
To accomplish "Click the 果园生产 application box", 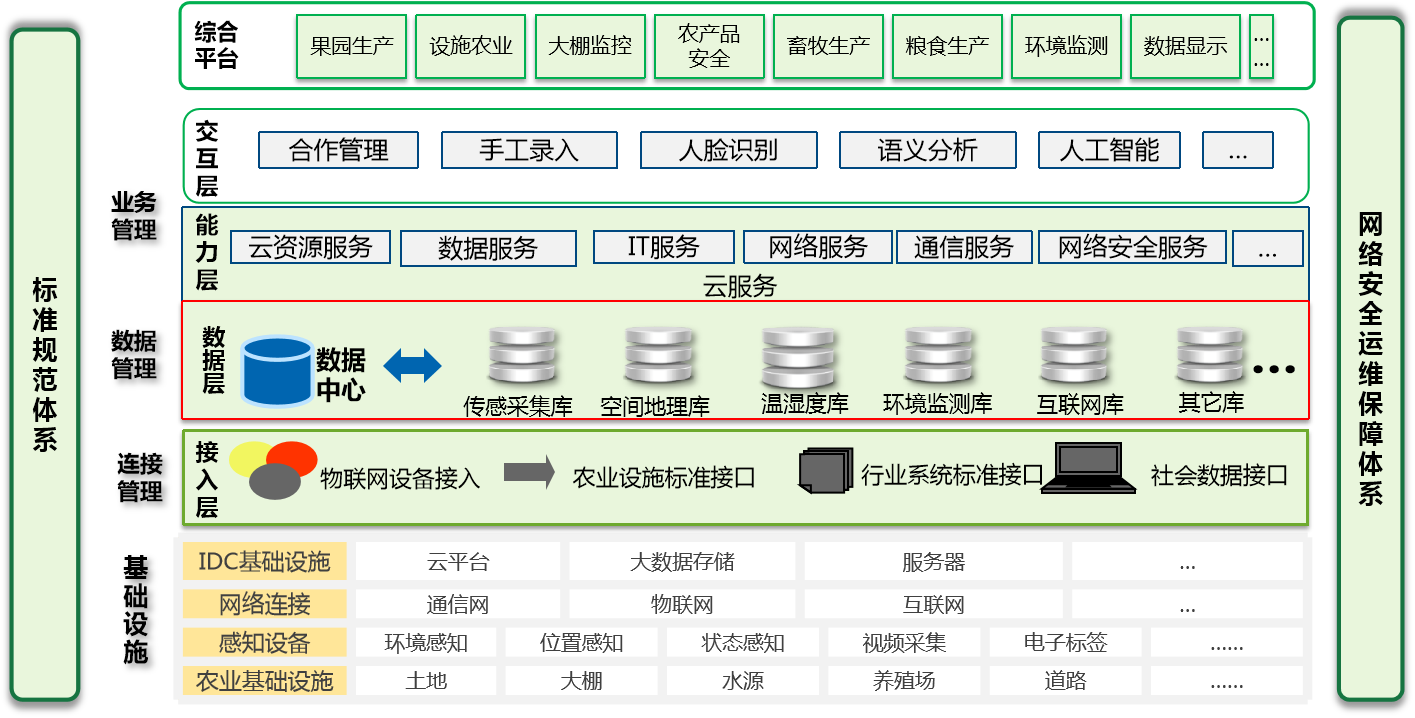I will coord(351,46).
